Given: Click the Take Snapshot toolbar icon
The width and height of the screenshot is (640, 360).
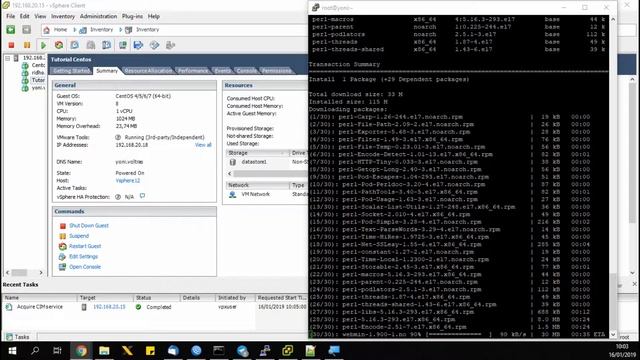Looking at the screenshot, I should (x=75, y=45).
